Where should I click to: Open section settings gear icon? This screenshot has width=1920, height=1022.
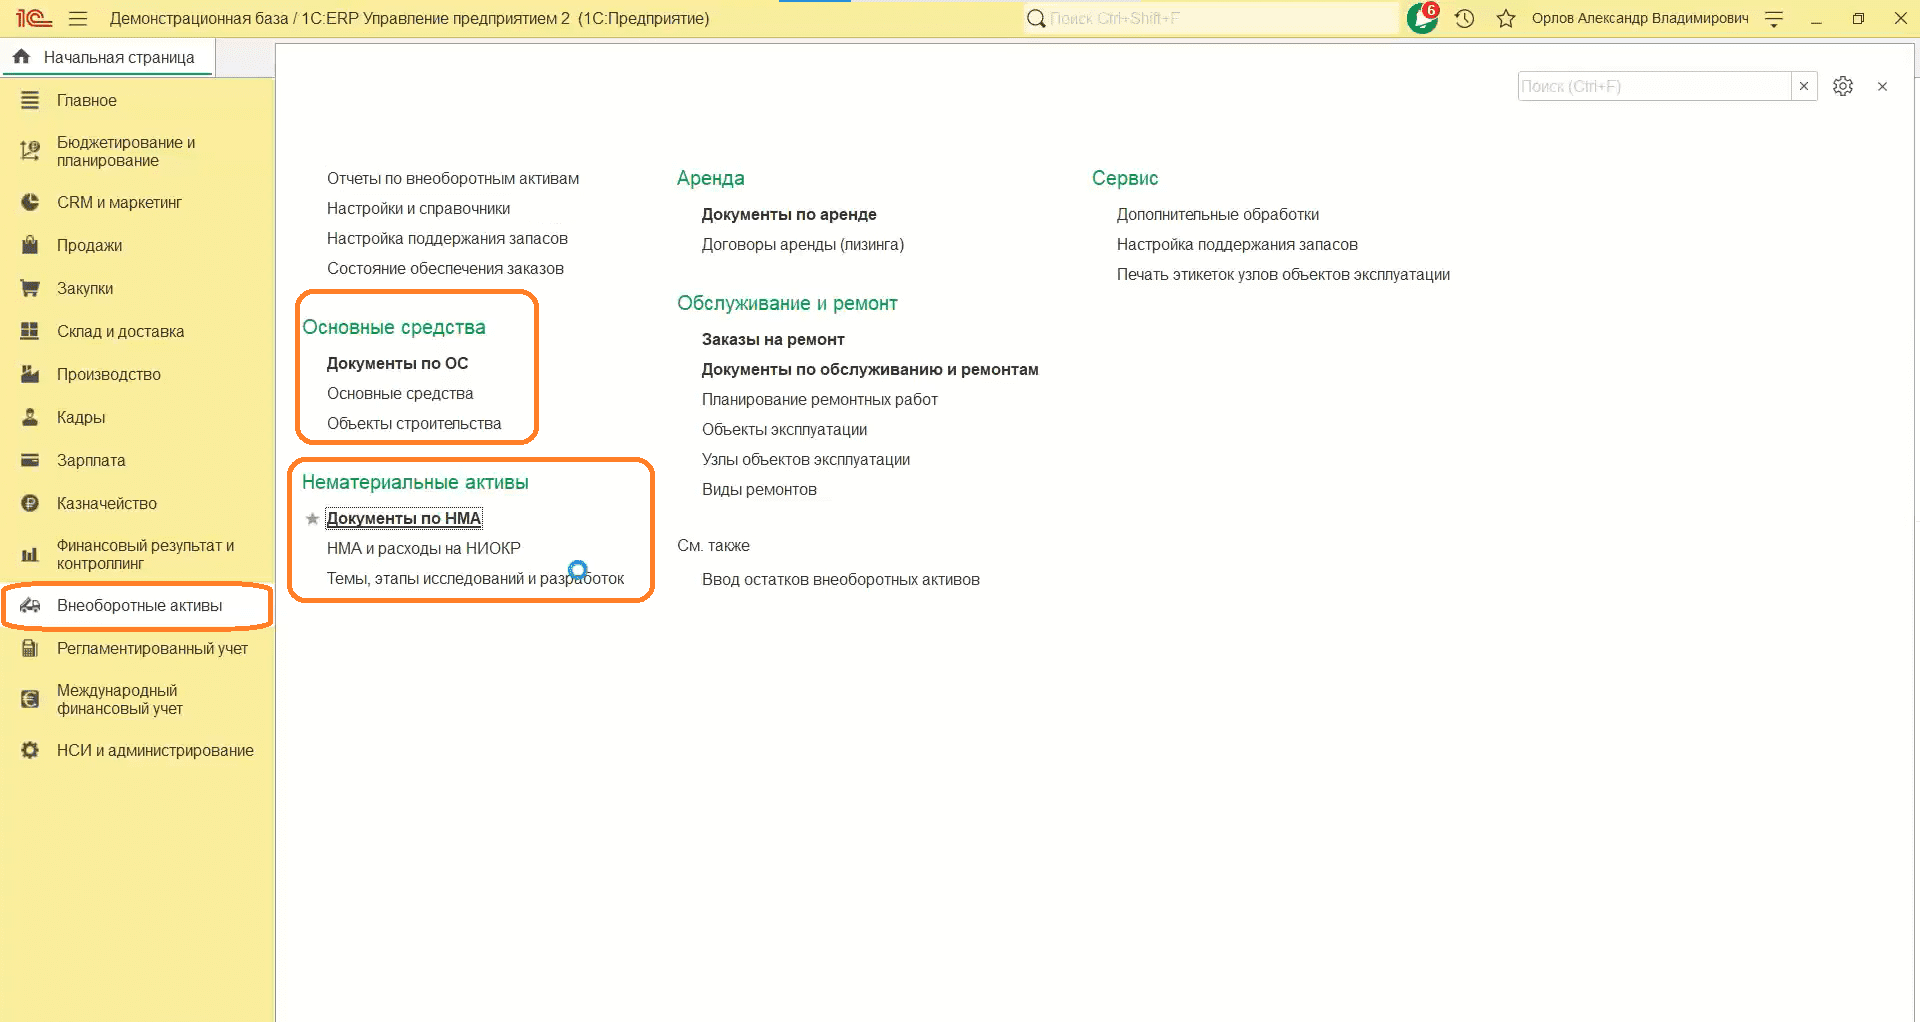(x=1843, y=86)
